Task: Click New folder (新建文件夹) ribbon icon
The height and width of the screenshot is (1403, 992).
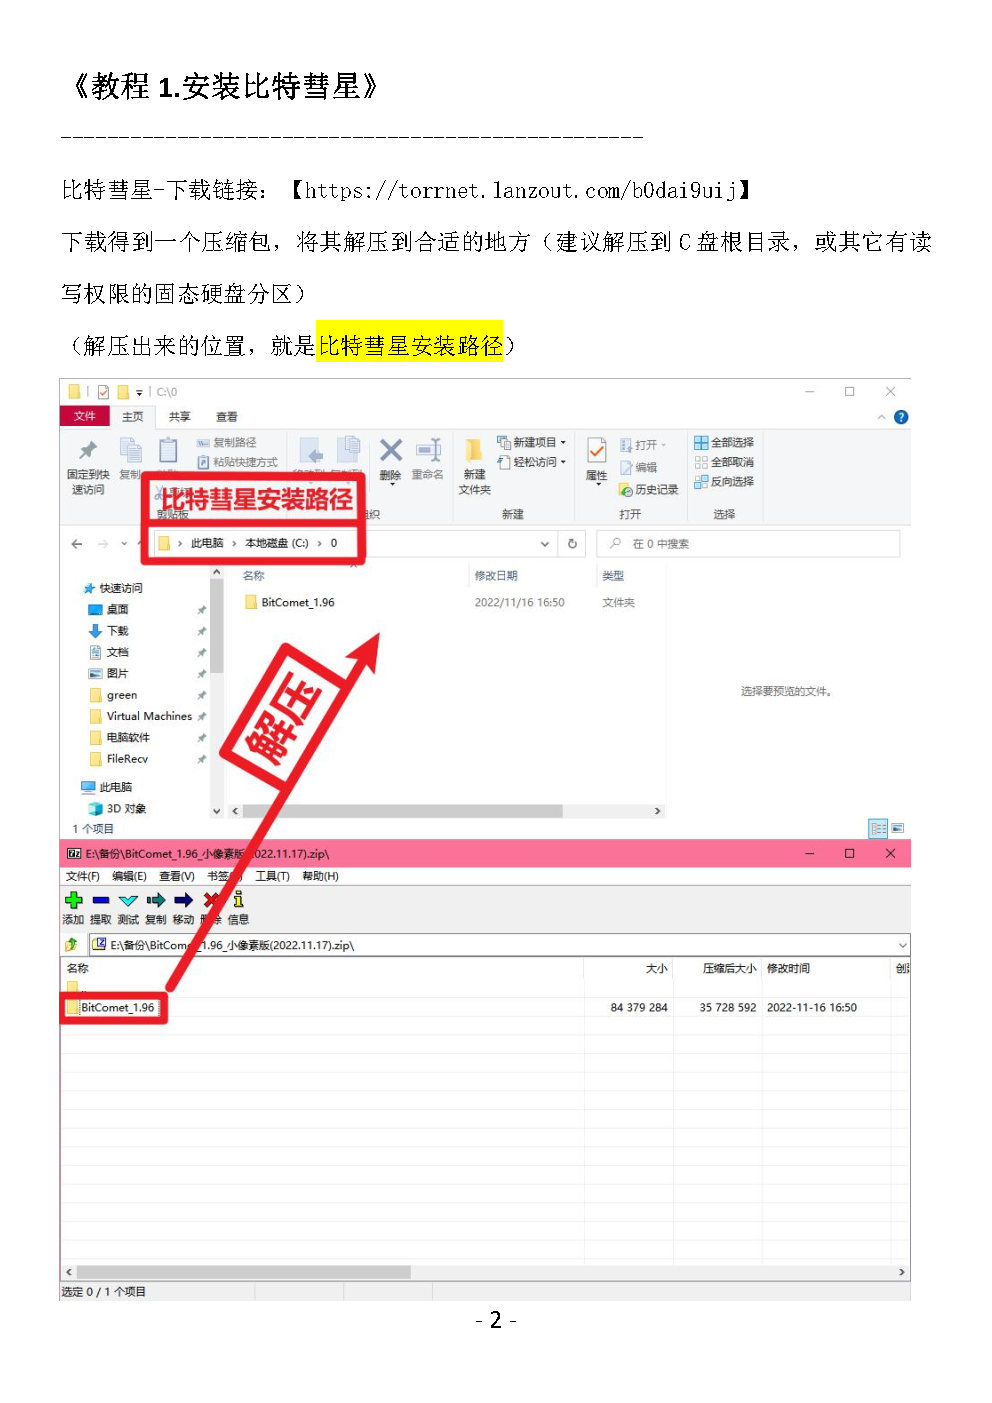Action: pos(474,450)
